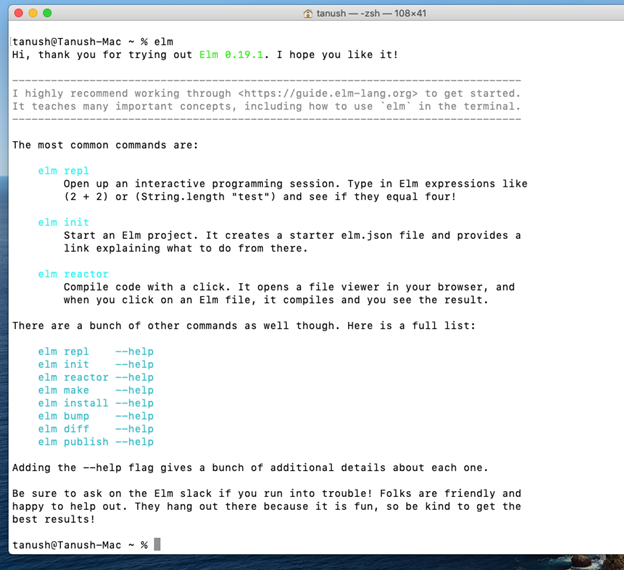Screen dimensions: 624x570
Task: Click the red close window button
Action: (18, 13)
